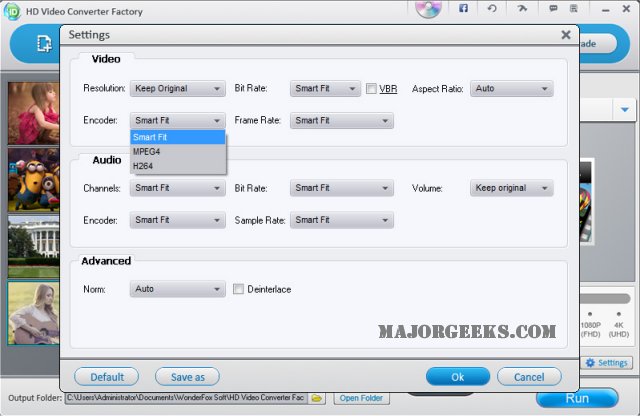Open the Frame Rate dropdown
640x416 pixels.
(x=342, y=120)
